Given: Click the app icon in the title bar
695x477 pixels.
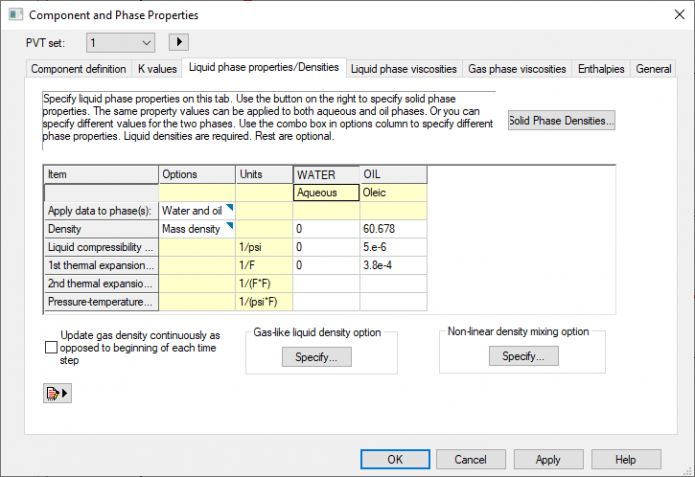Looking at the screenshot, I should tap(13, 15).
